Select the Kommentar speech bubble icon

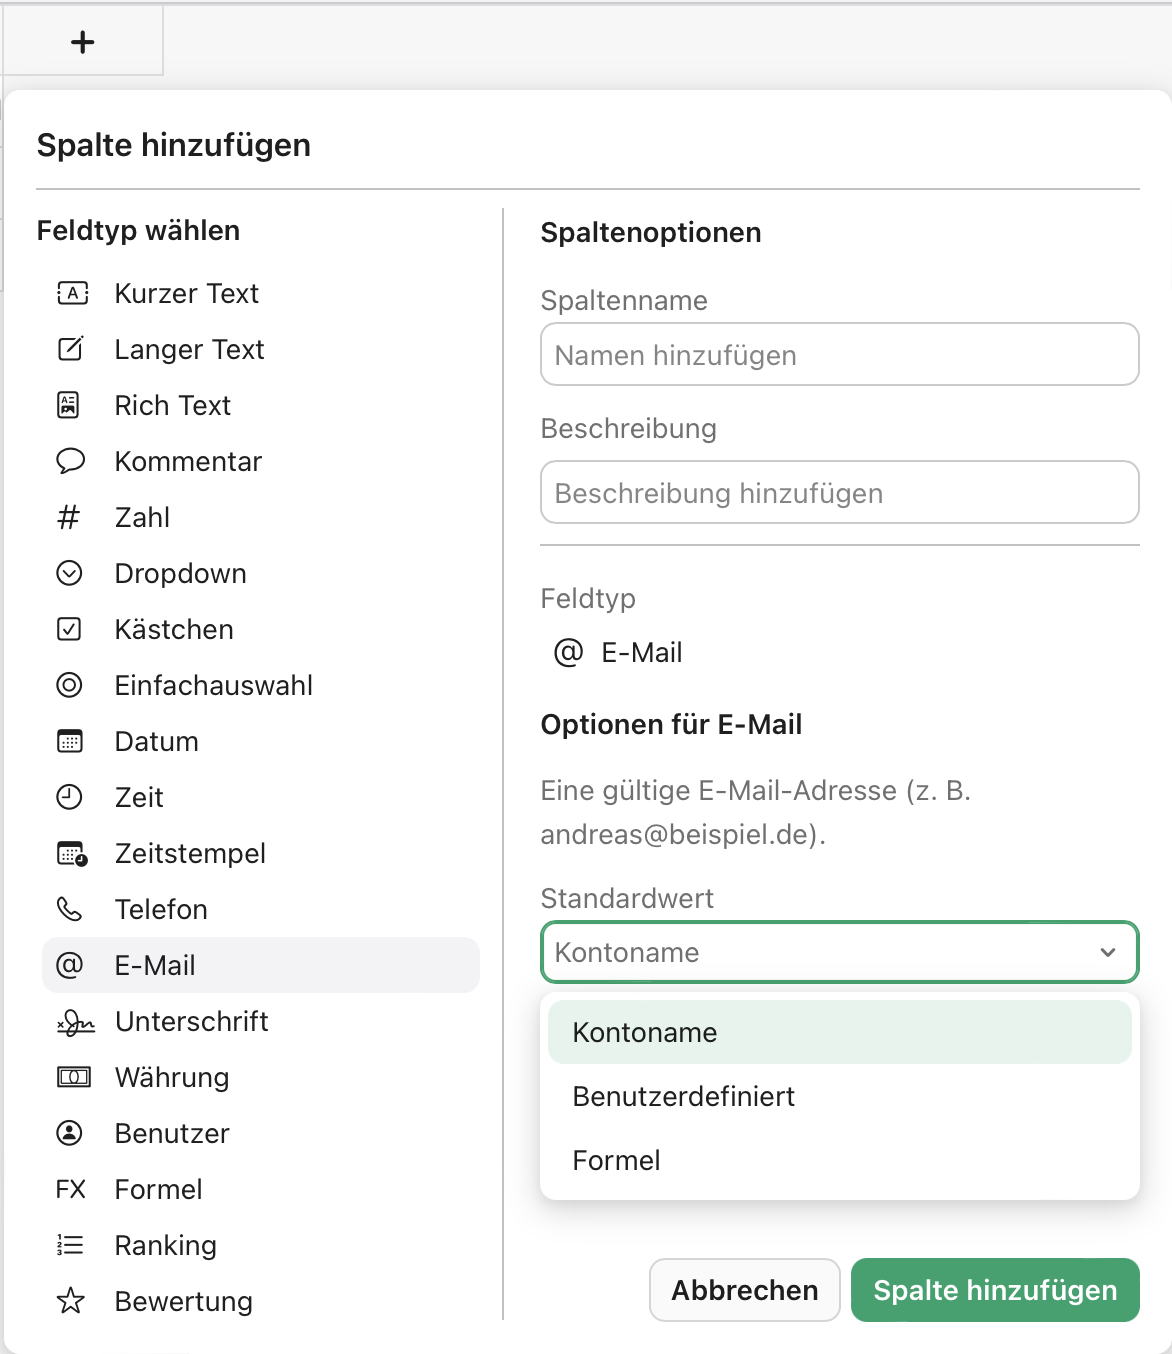[70, 461]
